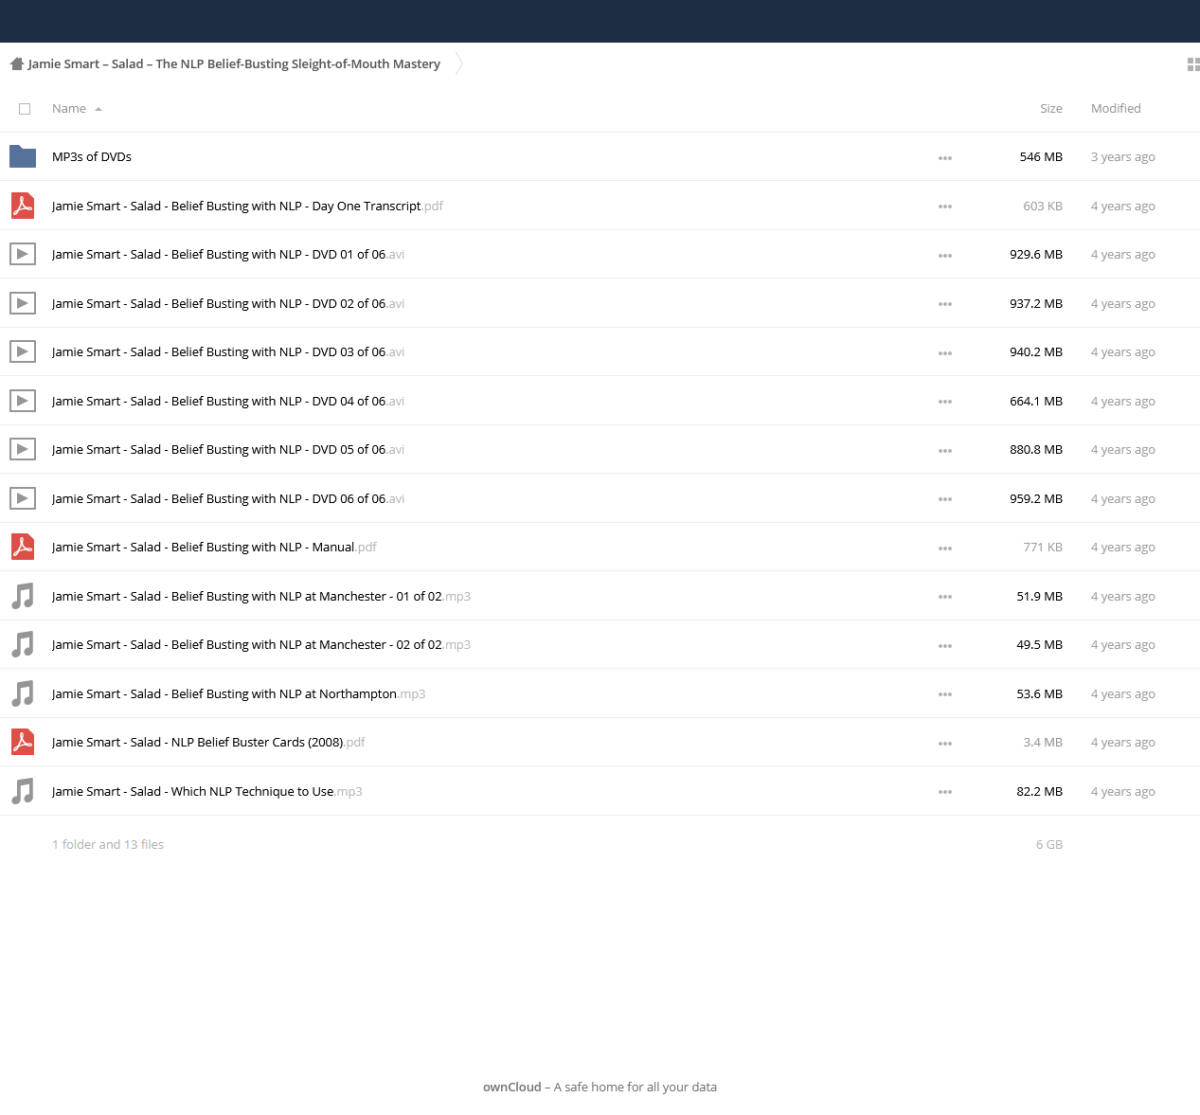Viewport: 1200px width, 1115px height.
Task: Click audio icon for Northampton mp3
Action: (23, 694)
